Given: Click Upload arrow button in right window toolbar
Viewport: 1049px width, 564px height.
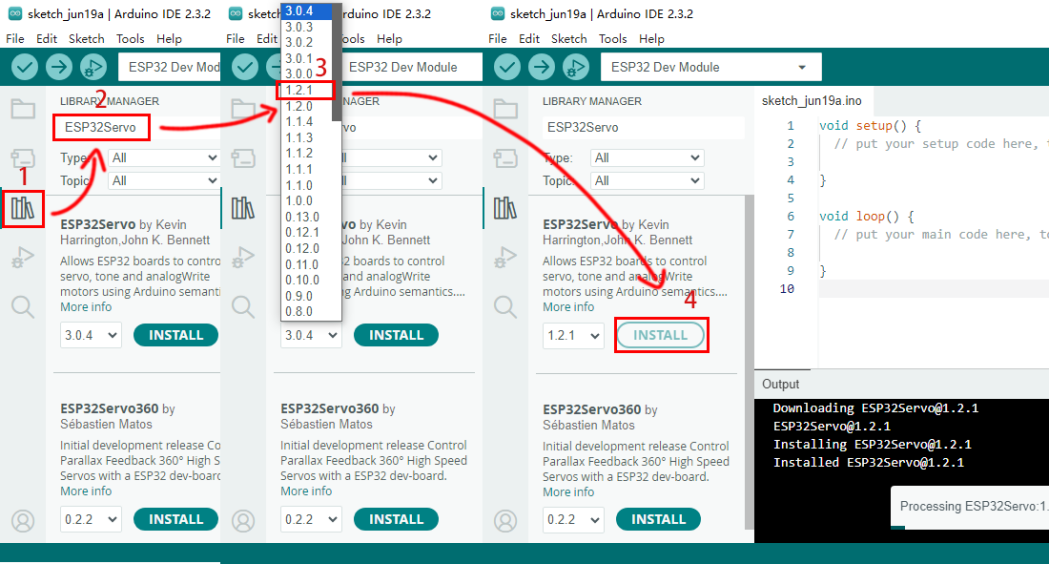Looking at the screenshot, I should coord(541,67).
